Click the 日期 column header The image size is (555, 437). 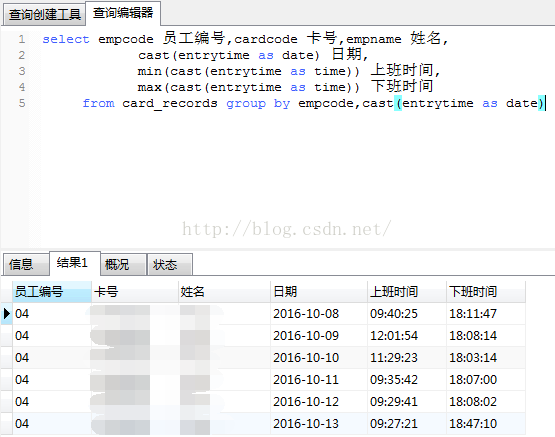(x=319, y=292)
